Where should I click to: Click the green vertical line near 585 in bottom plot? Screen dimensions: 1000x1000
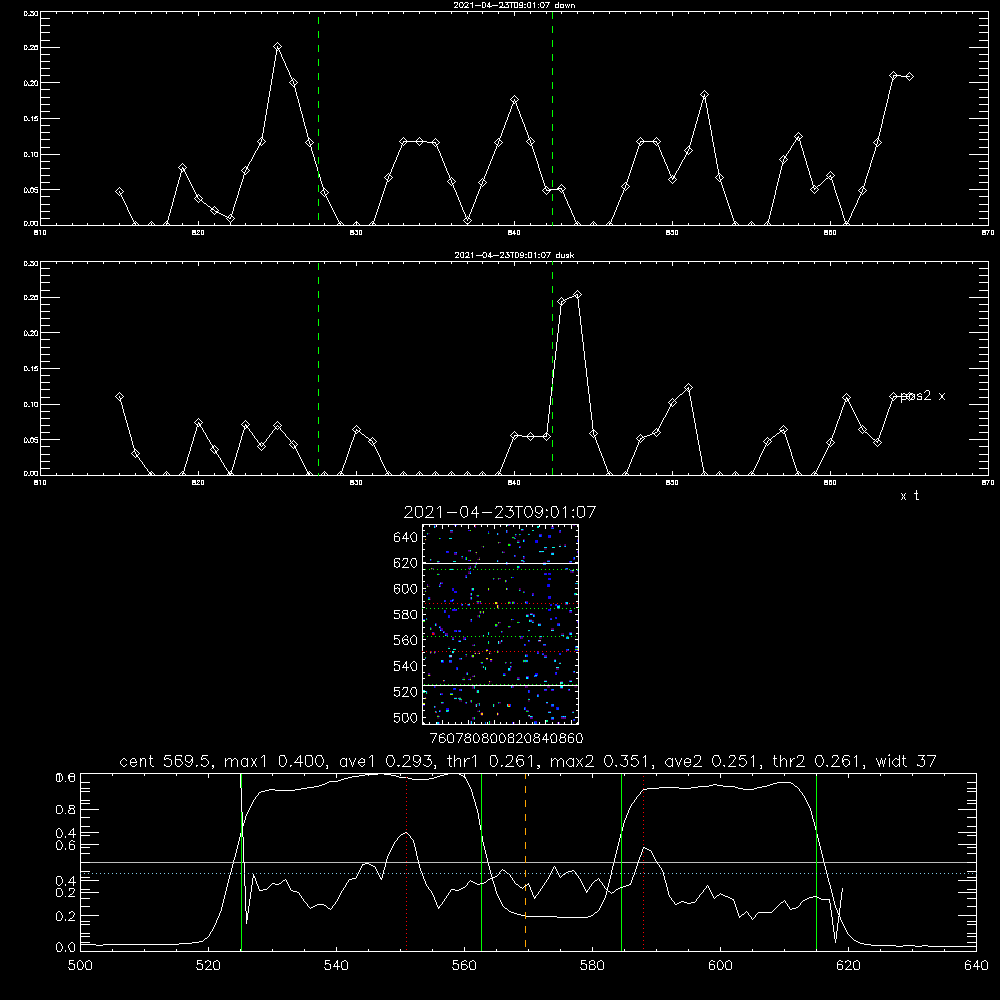(x=621, y=861)
